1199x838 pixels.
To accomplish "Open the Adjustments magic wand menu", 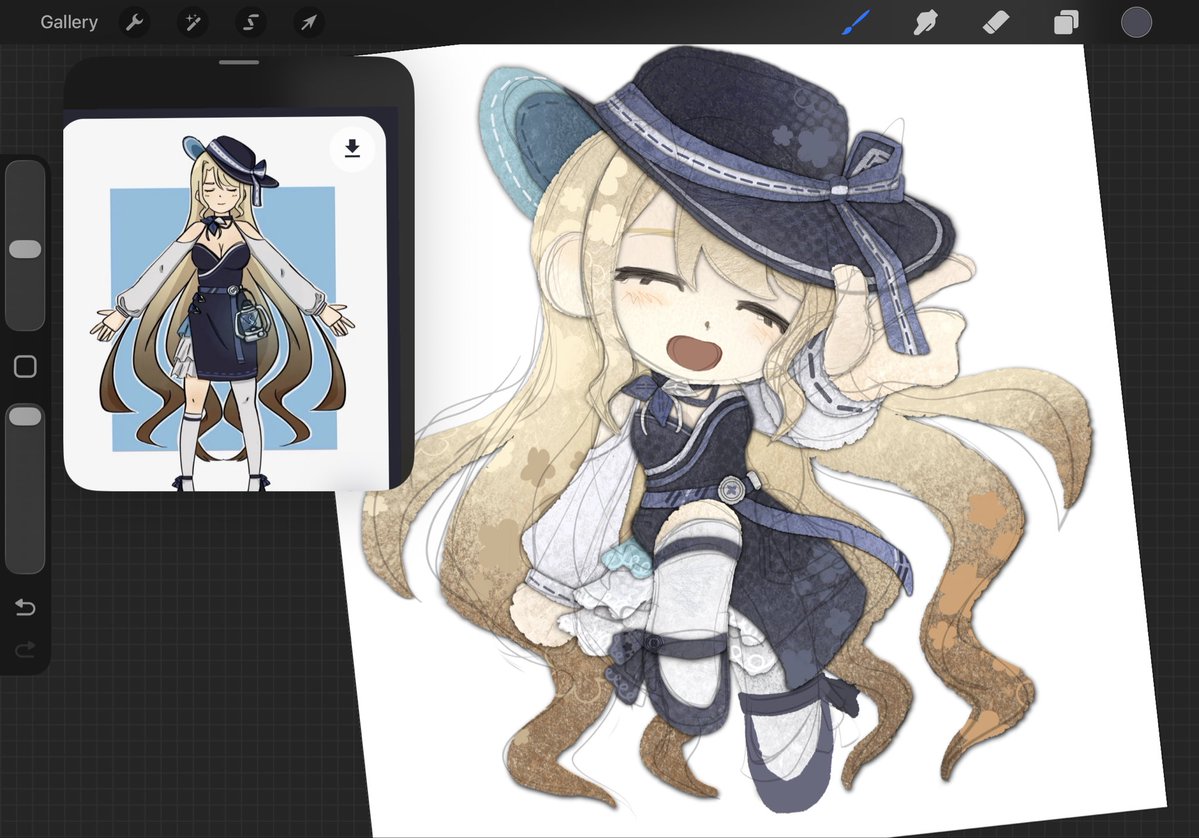I will [x=193, y=22].
